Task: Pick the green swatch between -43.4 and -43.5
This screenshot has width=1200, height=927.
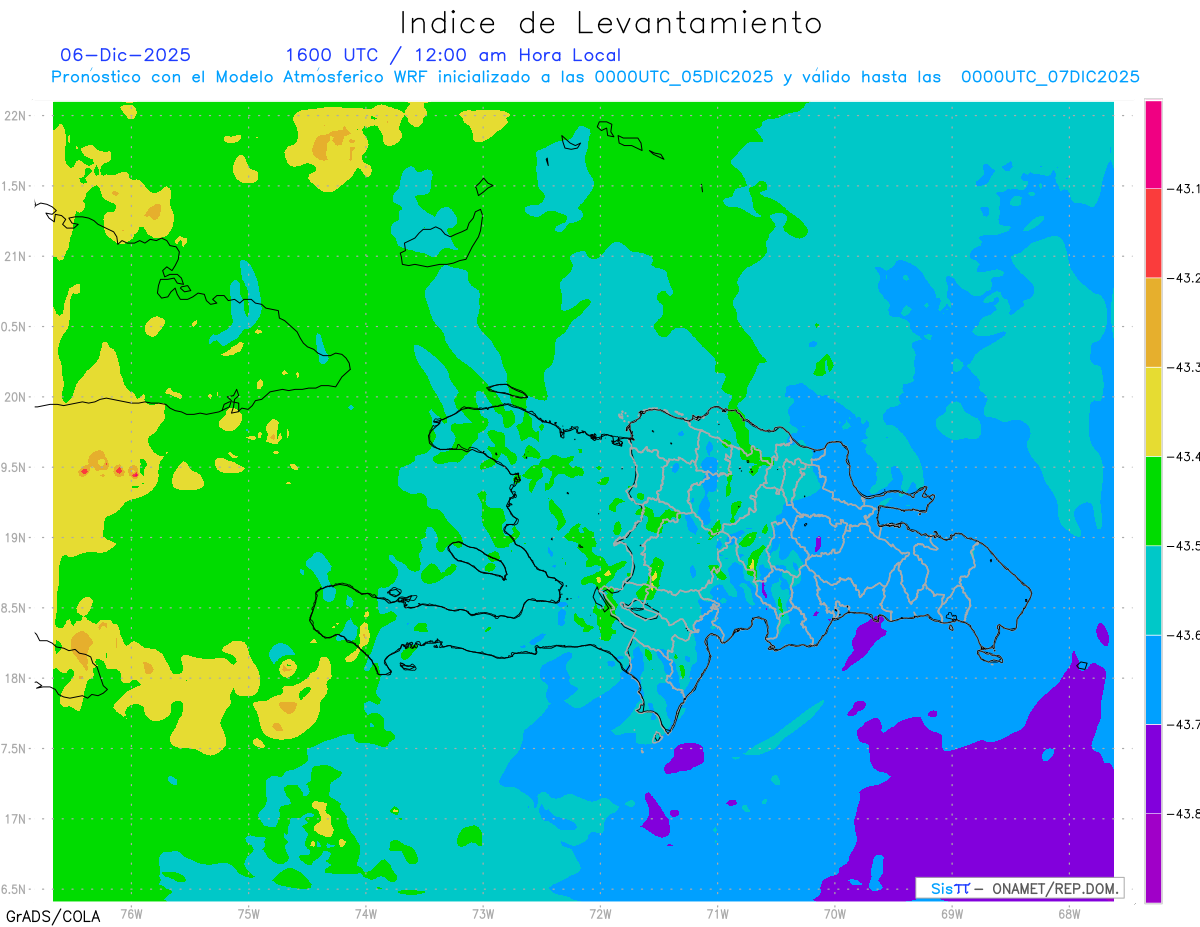Action: 1153,500
